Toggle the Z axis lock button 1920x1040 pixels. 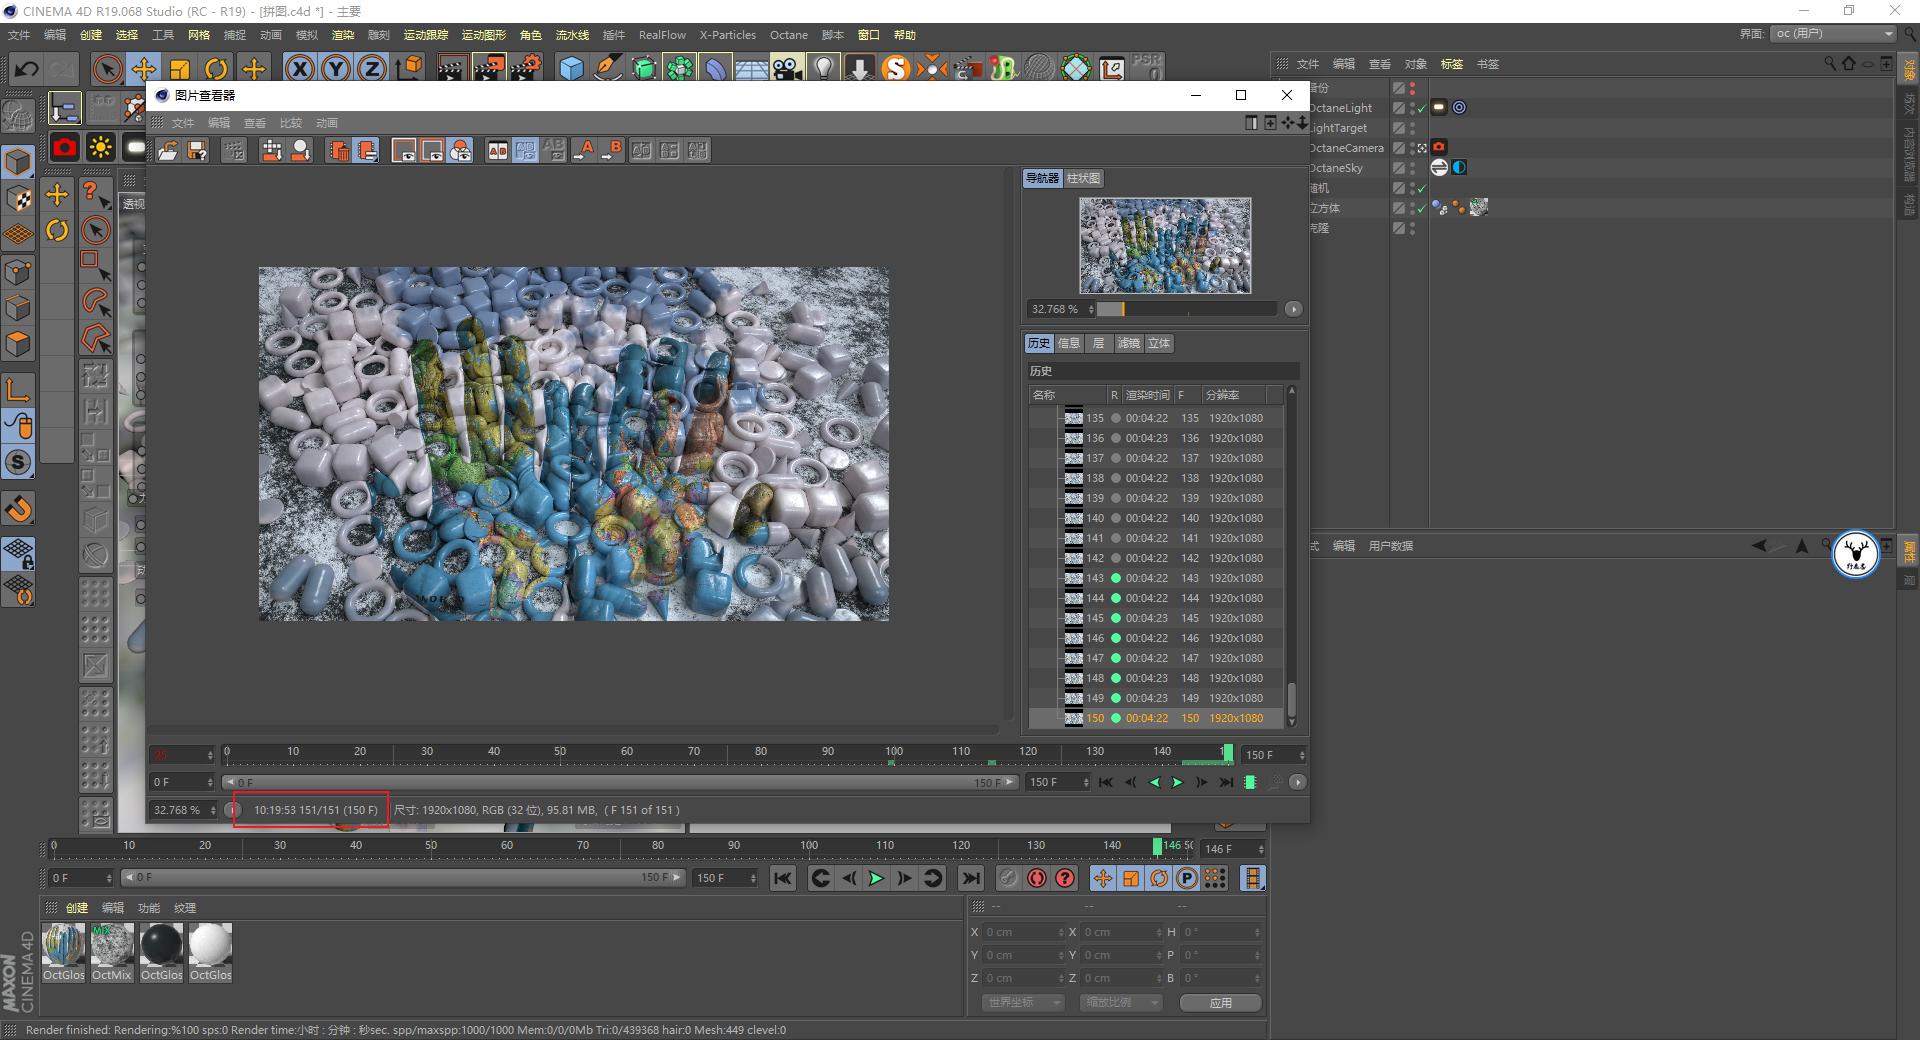pyautogui.click(x=371, y=68)
